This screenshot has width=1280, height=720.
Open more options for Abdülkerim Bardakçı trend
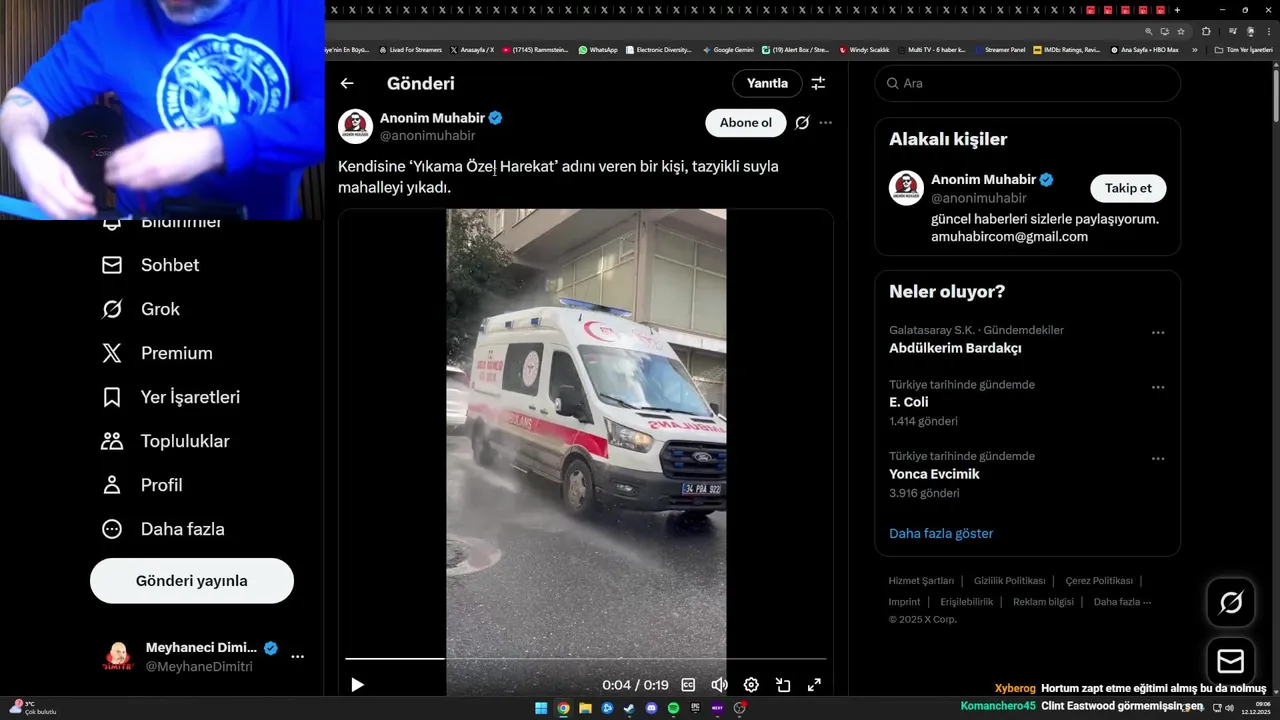[x=1158, y=333]
